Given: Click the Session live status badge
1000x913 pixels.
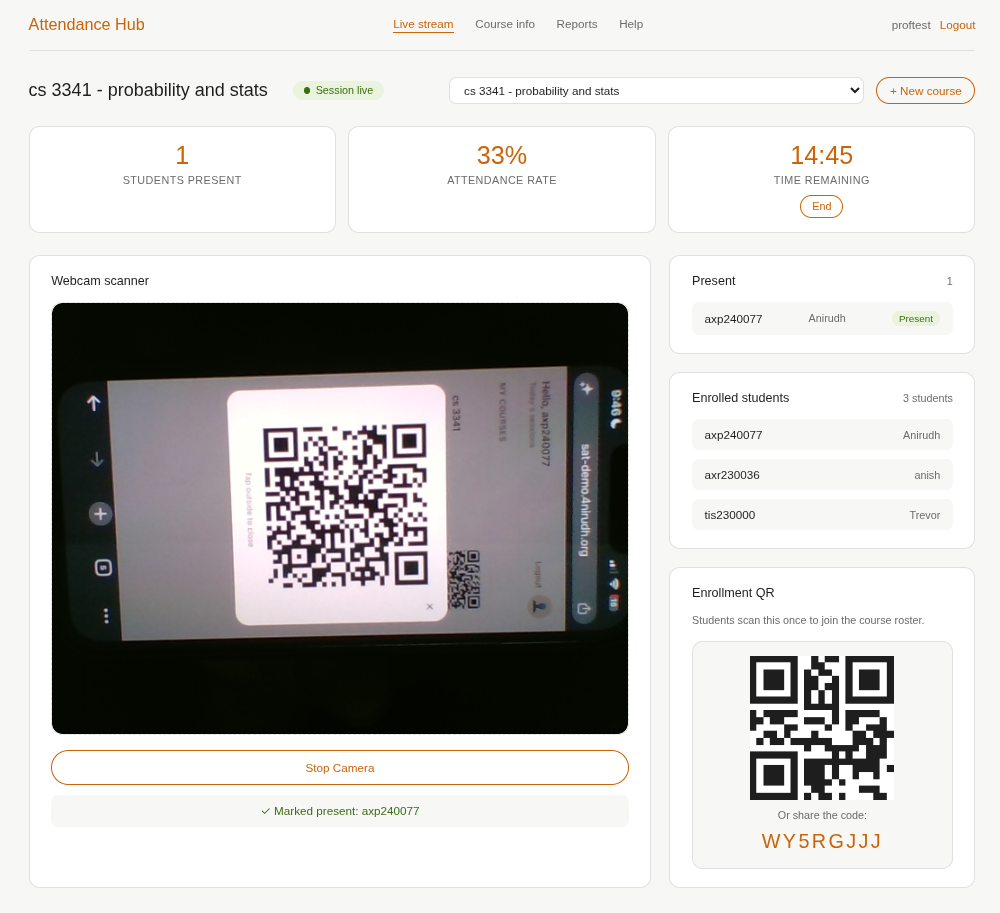Looking at the screenshot, I should (338, 91).
